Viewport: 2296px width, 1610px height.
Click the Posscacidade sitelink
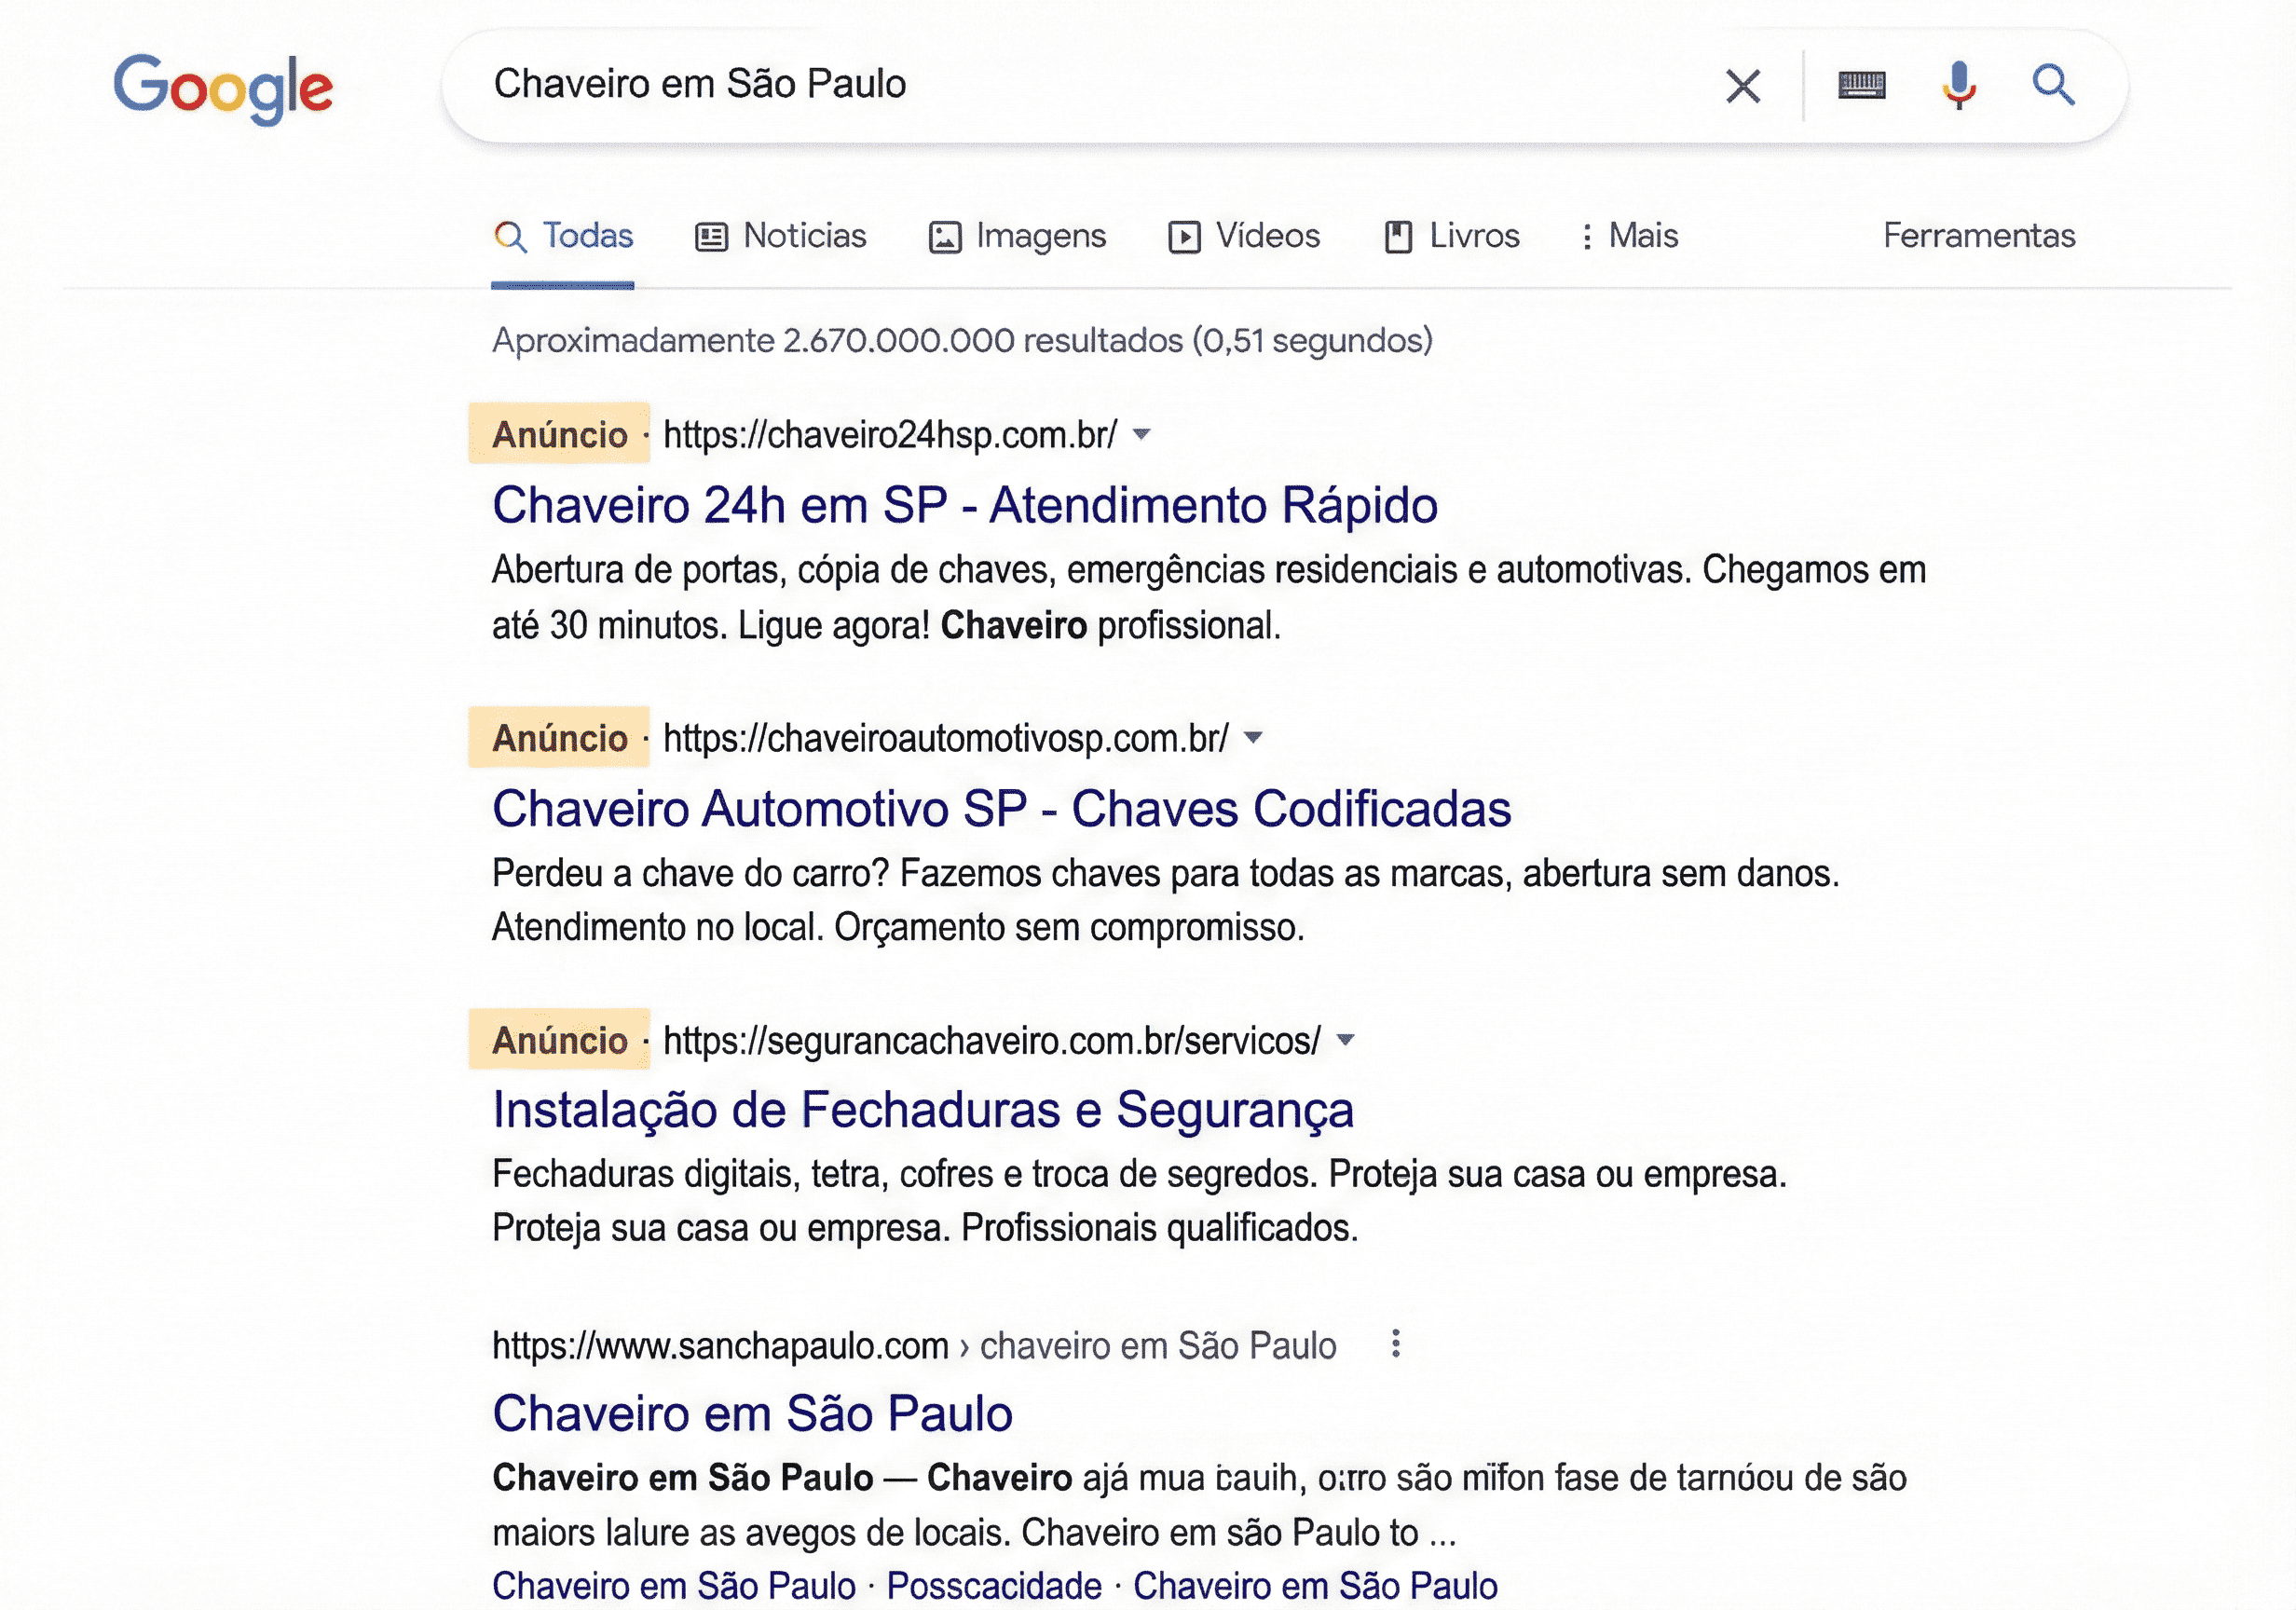(993, 1585)
